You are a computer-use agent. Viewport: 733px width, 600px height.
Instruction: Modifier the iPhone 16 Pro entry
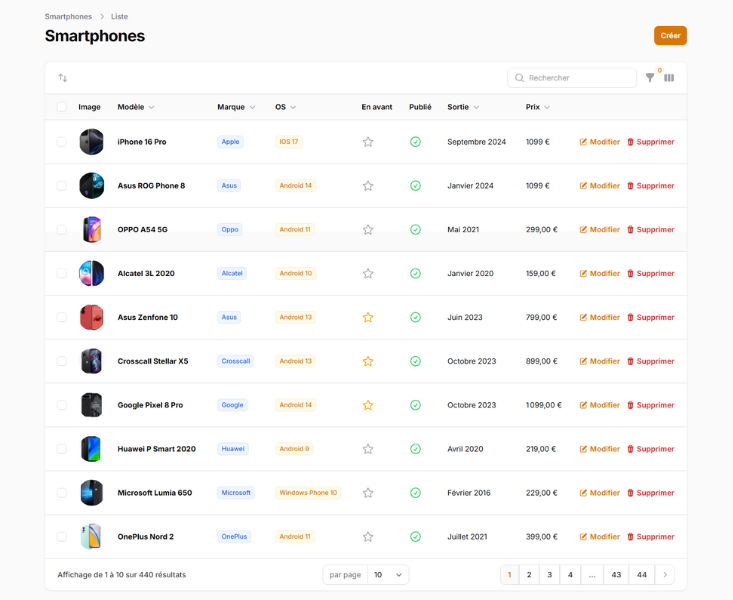[599, 142]
